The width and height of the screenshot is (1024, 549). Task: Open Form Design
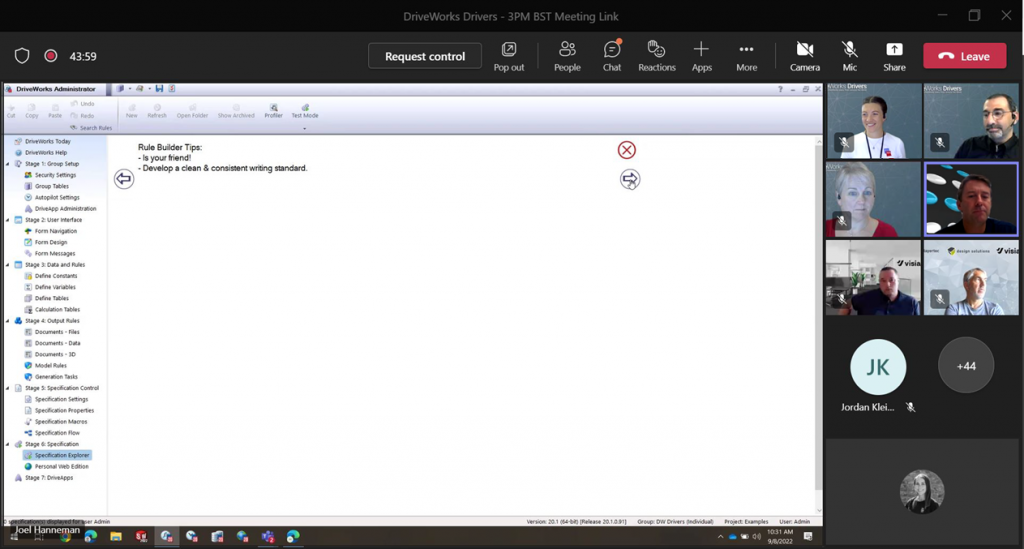click(x=46, y=242)
